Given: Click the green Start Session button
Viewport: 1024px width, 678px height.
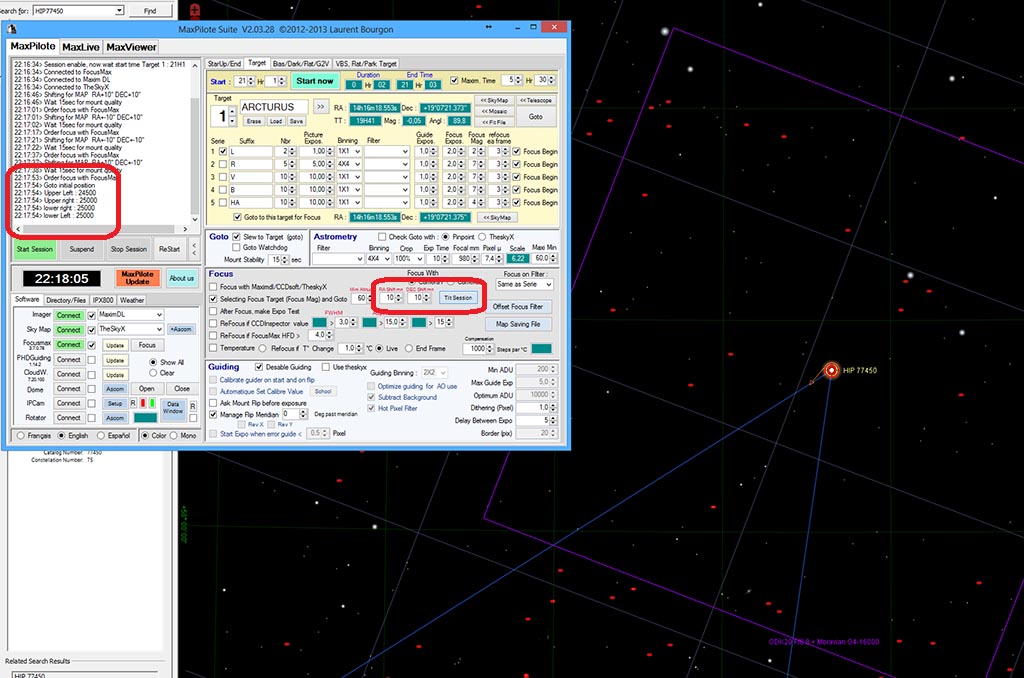Looking at the screenshot, I should click(x=35, y=249).
